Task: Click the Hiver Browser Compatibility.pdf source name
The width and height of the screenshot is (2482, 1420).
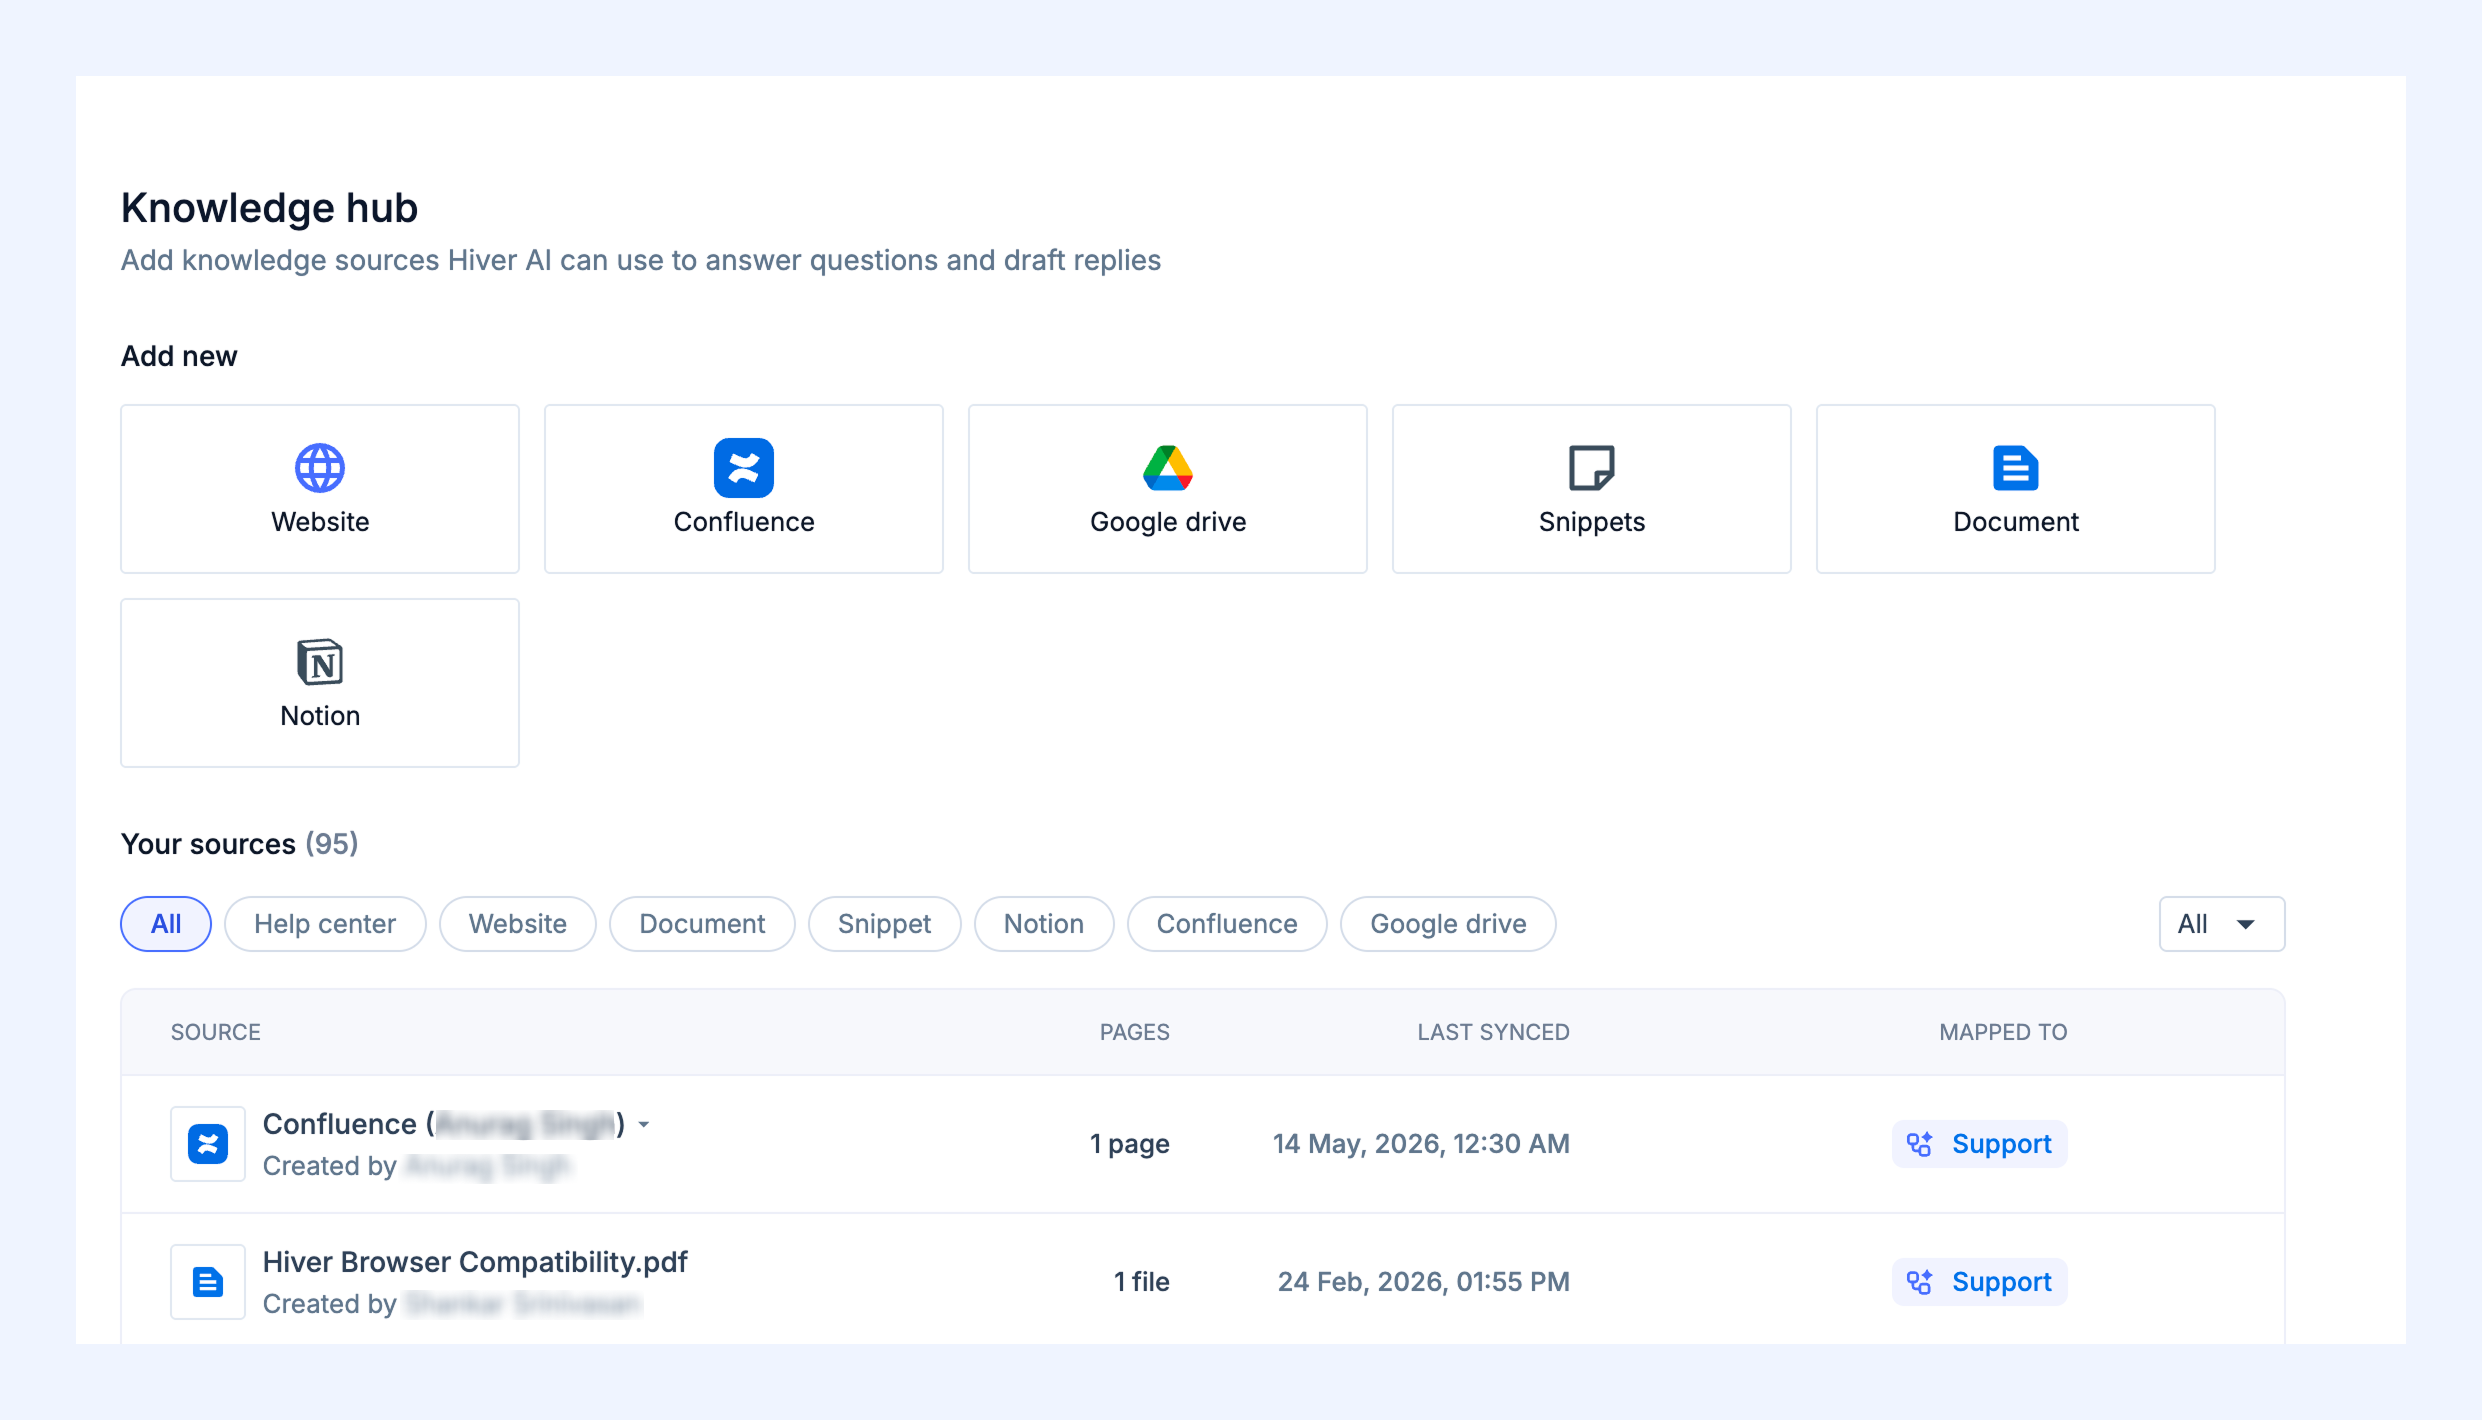Action: click(x=475, y=1262)
